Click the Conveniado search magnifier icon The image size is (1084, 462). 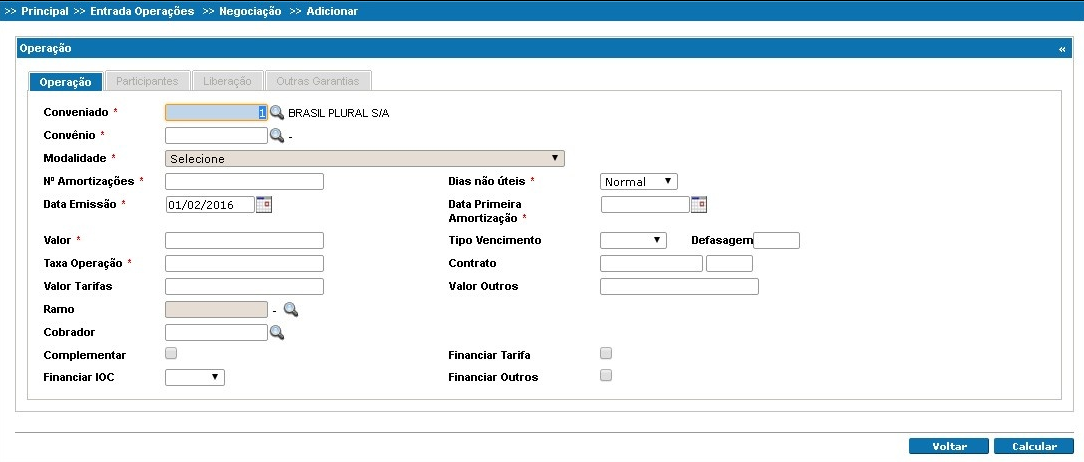tap(277, 113)
